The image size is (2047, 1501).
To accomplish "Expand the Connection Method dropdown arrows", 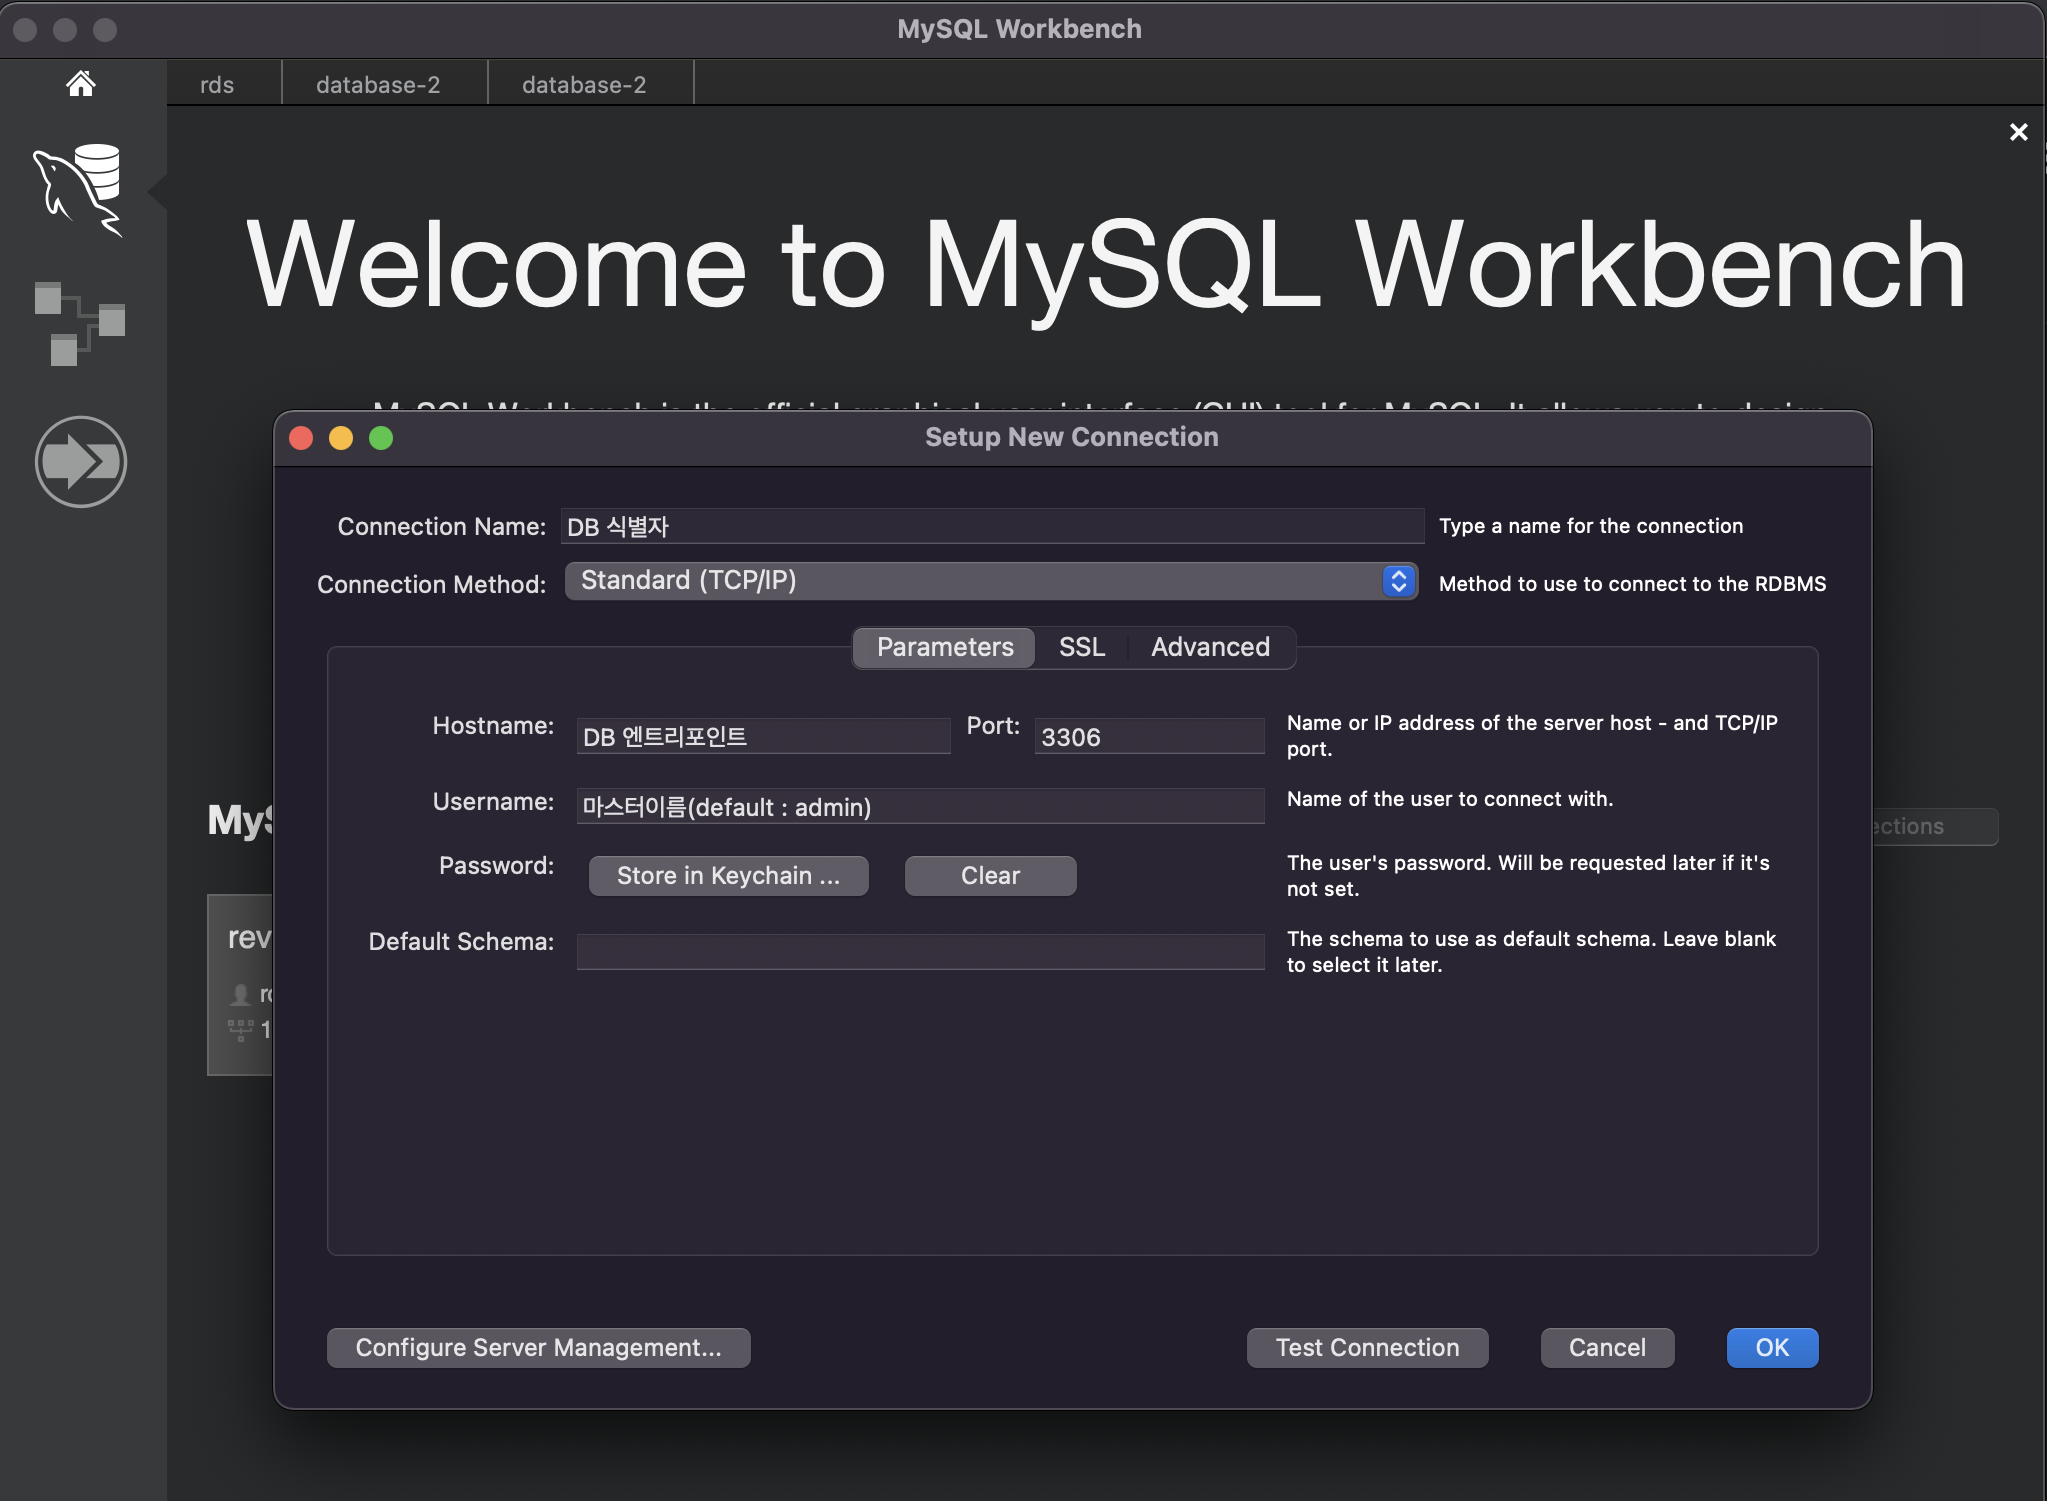I will pyautogui.click(x=1398, y=581).
